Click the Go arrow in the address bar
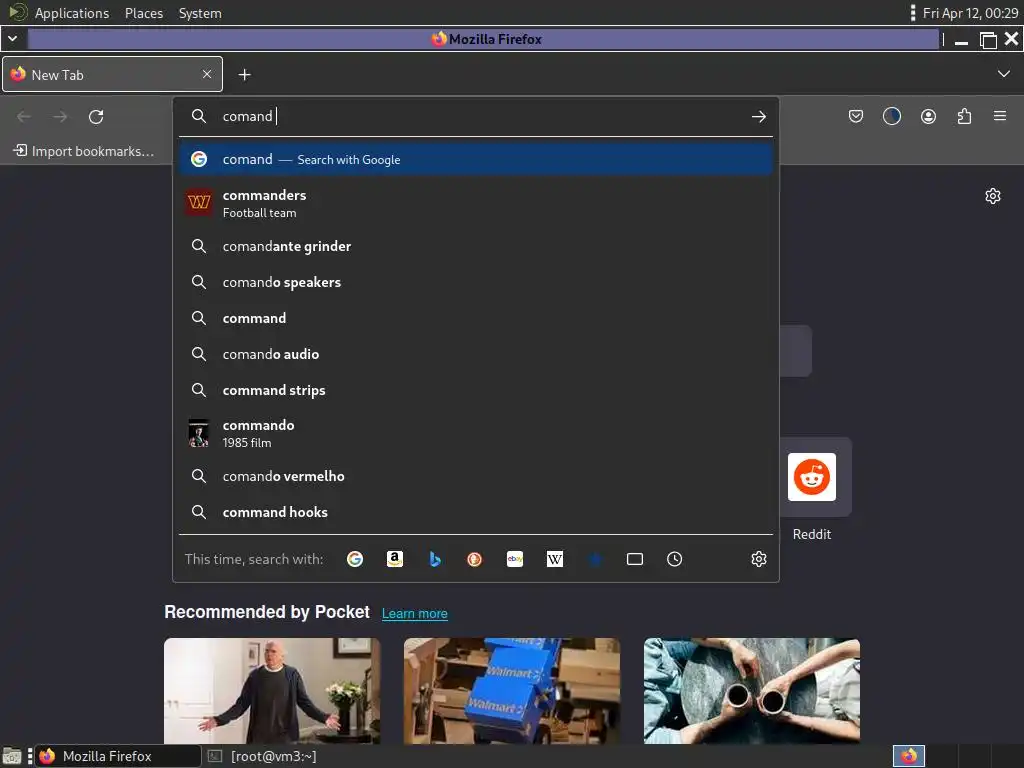Viewport: 1024px width, 768px height. click(758, 117)
